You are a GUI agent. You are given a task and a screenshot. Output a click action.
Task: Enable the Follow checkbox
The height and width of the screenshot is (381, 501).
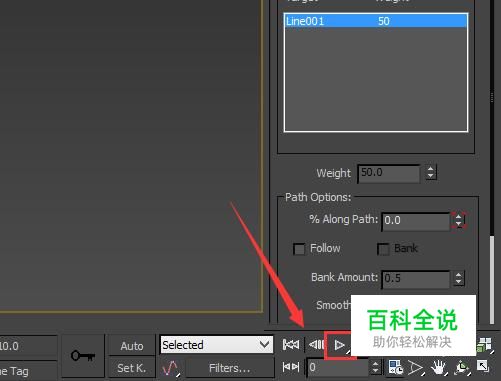[x=299, y=249]
